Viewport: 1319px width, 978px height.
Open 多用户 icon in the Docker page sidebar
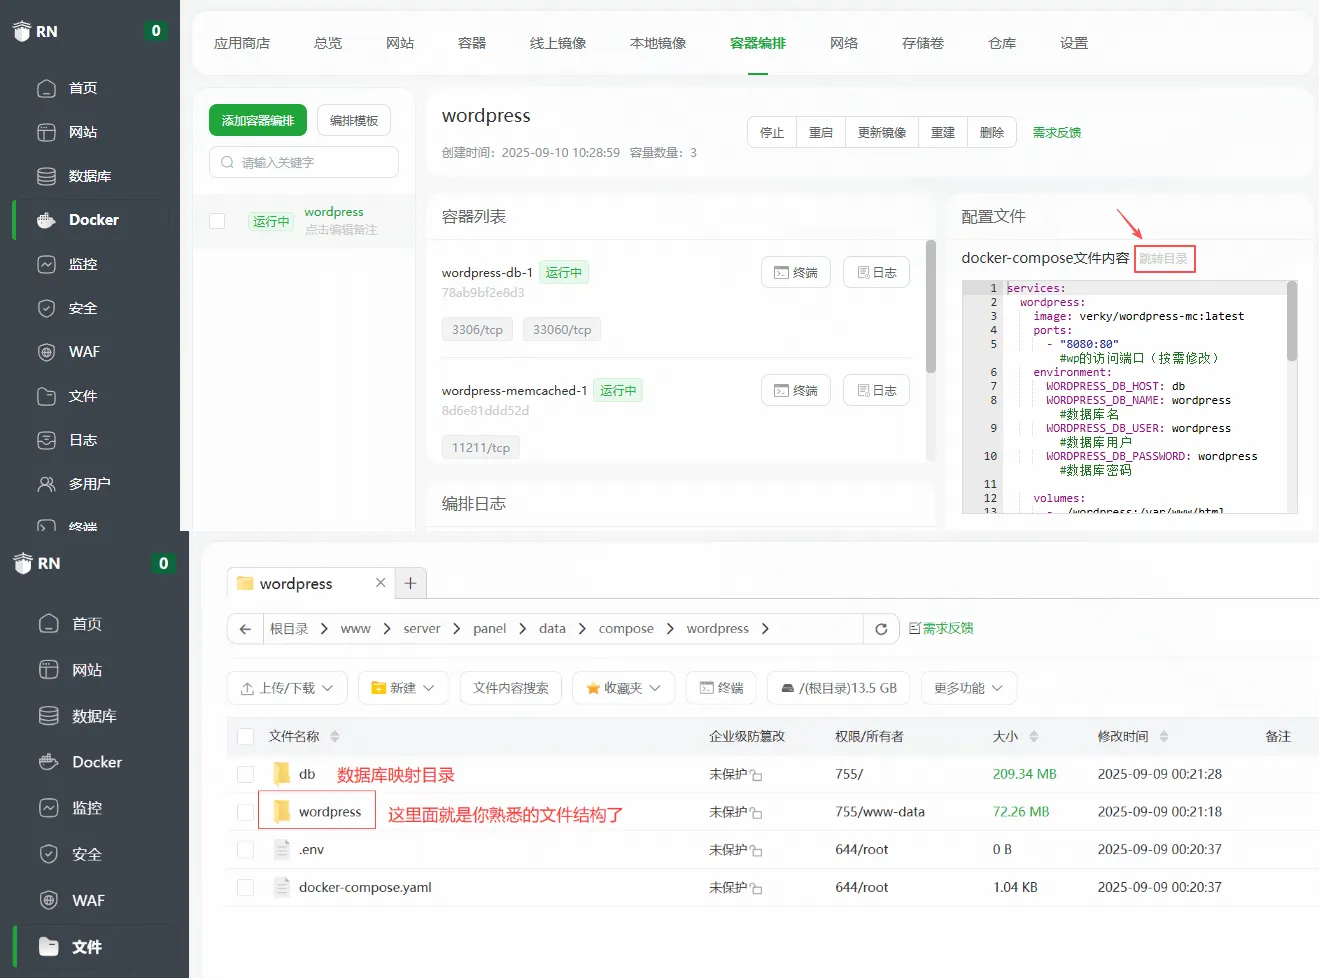(46, 484)
